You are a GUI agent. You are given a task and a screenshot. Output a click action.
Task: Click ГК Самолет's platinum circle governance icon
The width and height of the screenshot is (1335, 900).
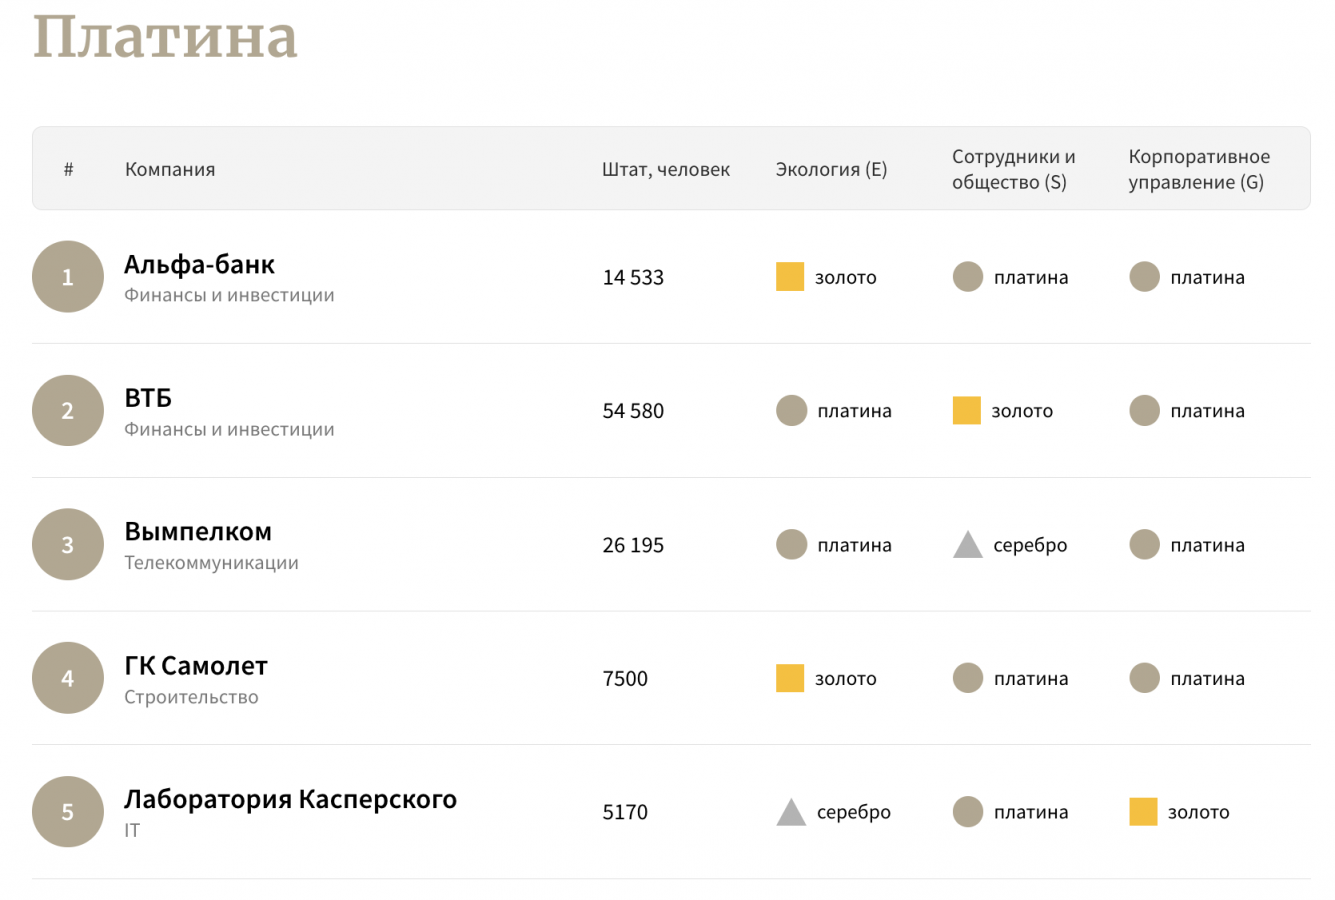(x=1144, y=678)
